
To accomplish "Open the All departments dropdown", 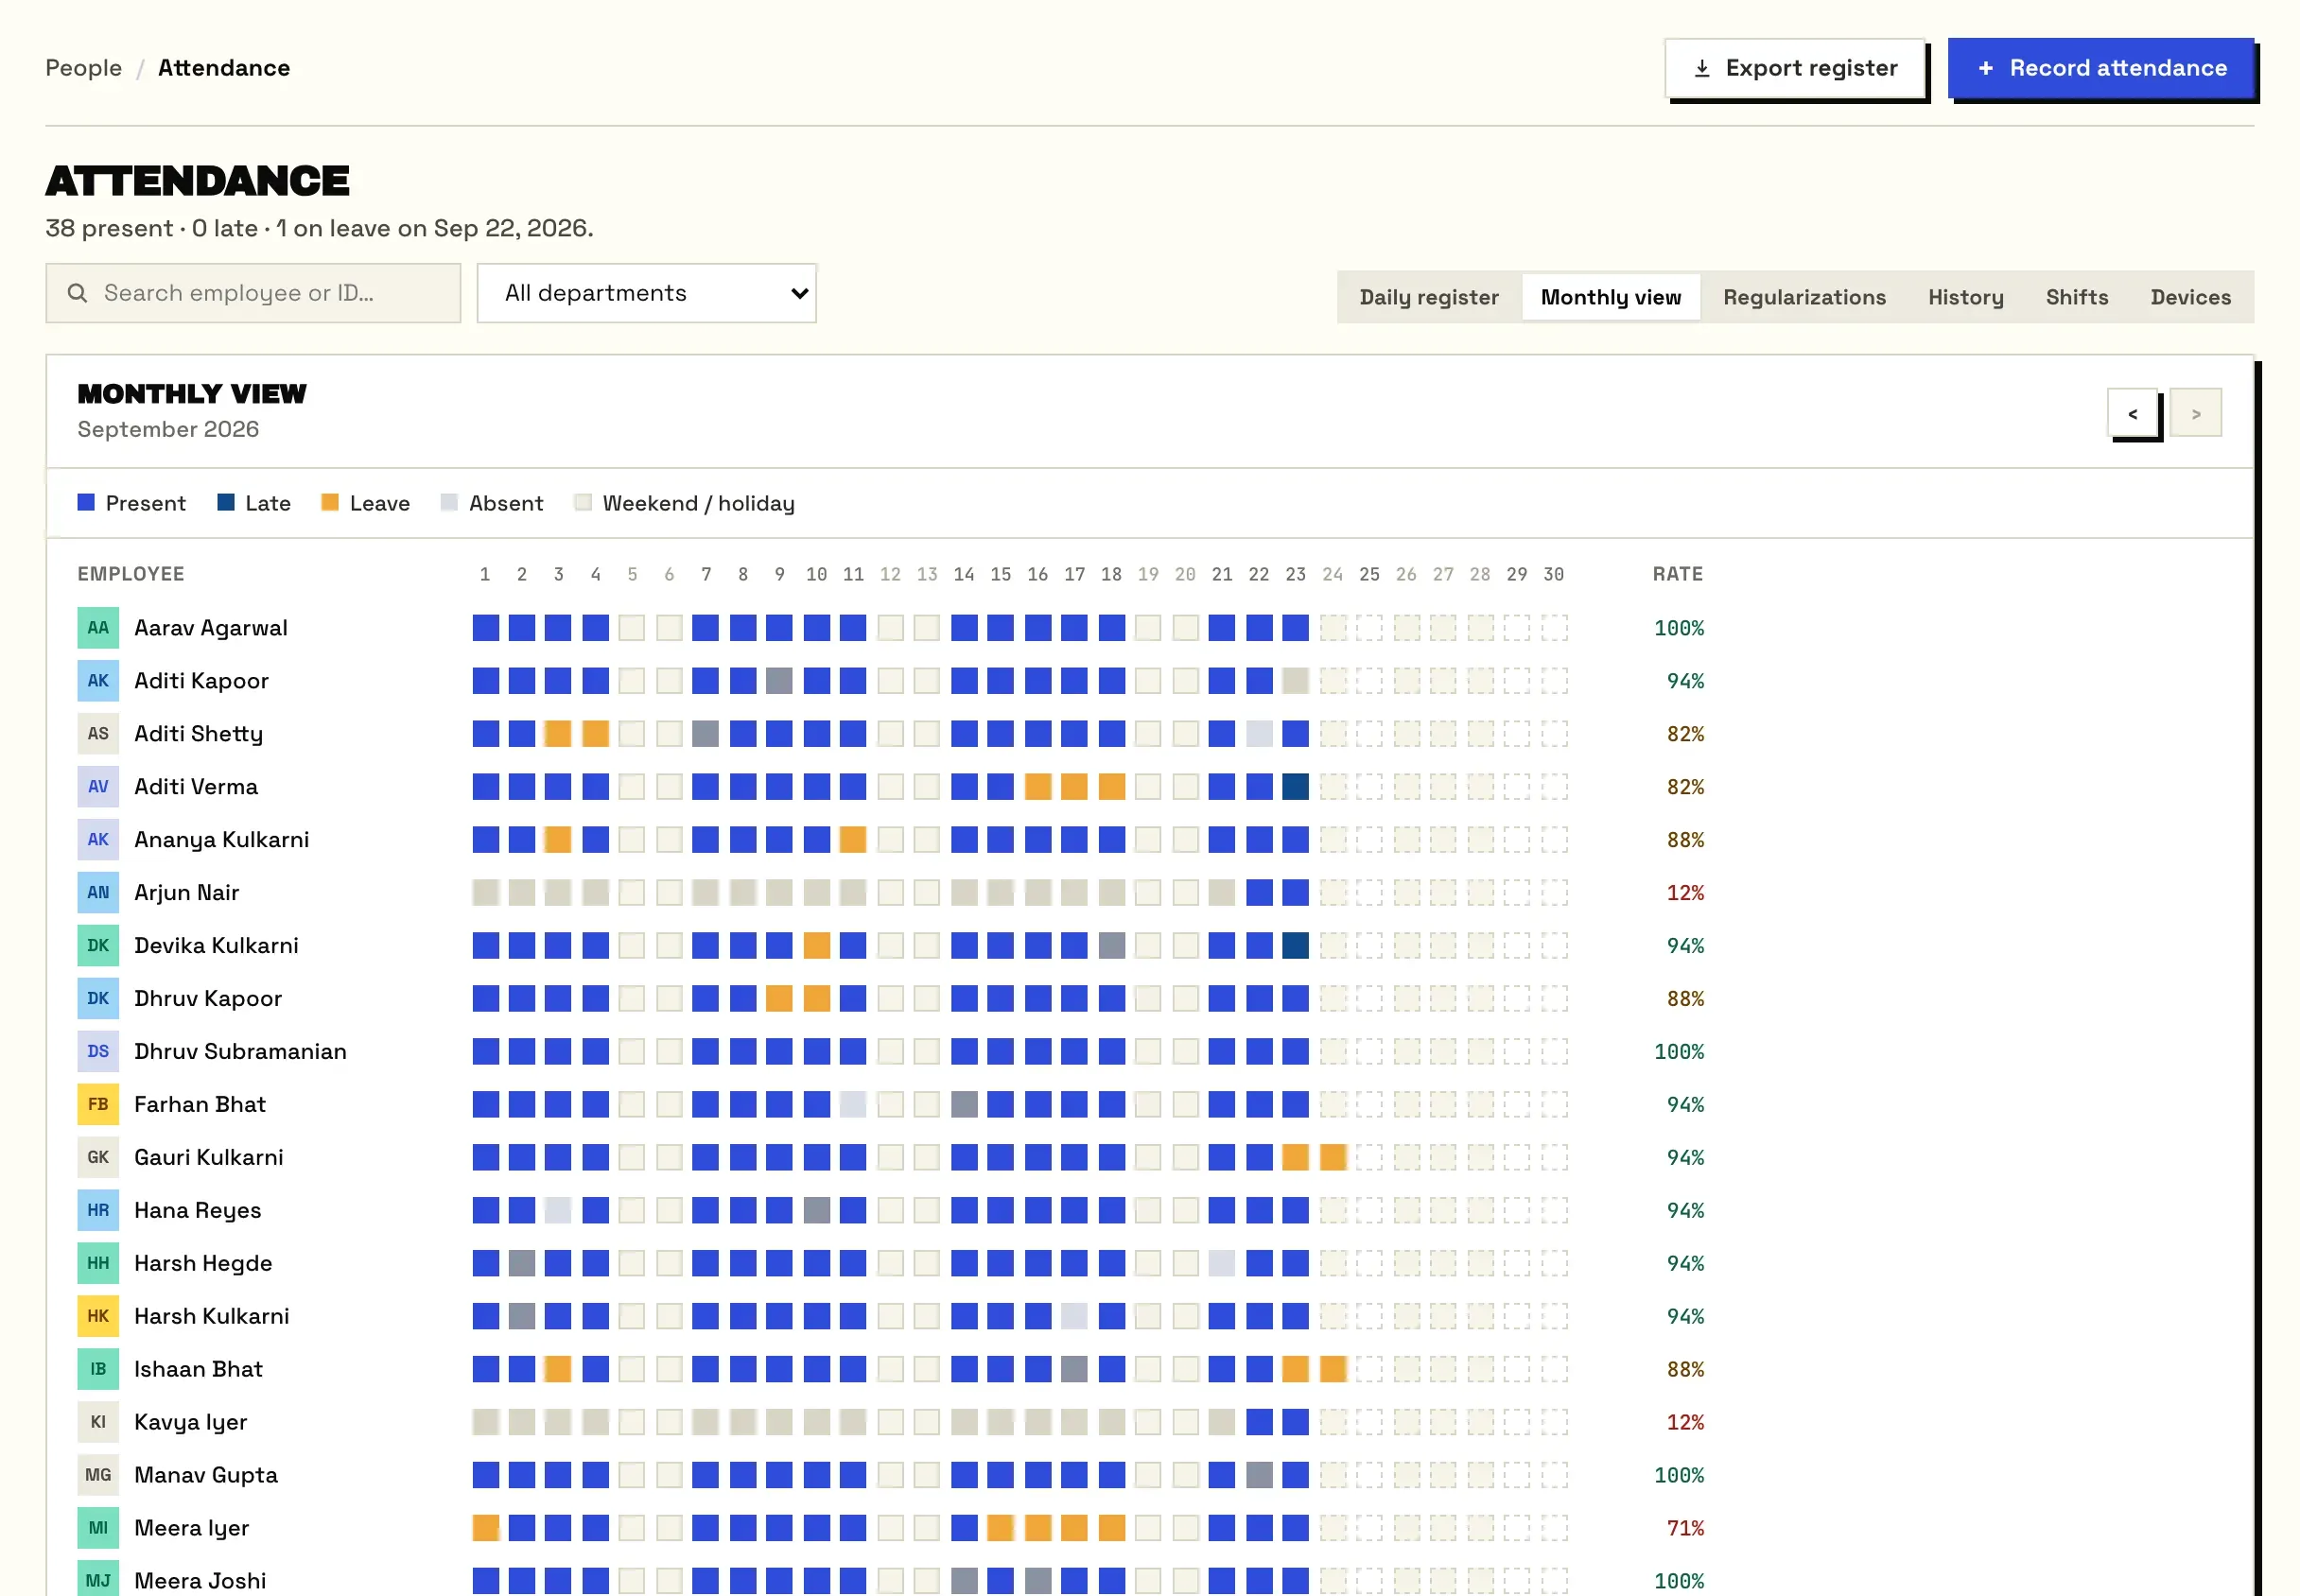I will tap(647, 293).
